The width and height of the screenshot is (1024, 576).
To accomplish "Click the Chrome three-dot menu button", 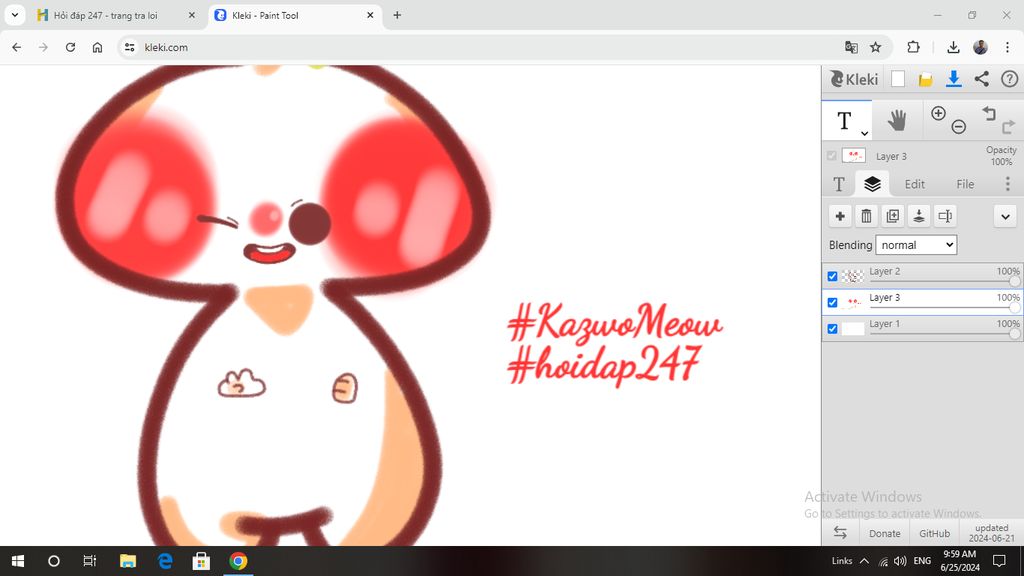I will pos(1008,47).
